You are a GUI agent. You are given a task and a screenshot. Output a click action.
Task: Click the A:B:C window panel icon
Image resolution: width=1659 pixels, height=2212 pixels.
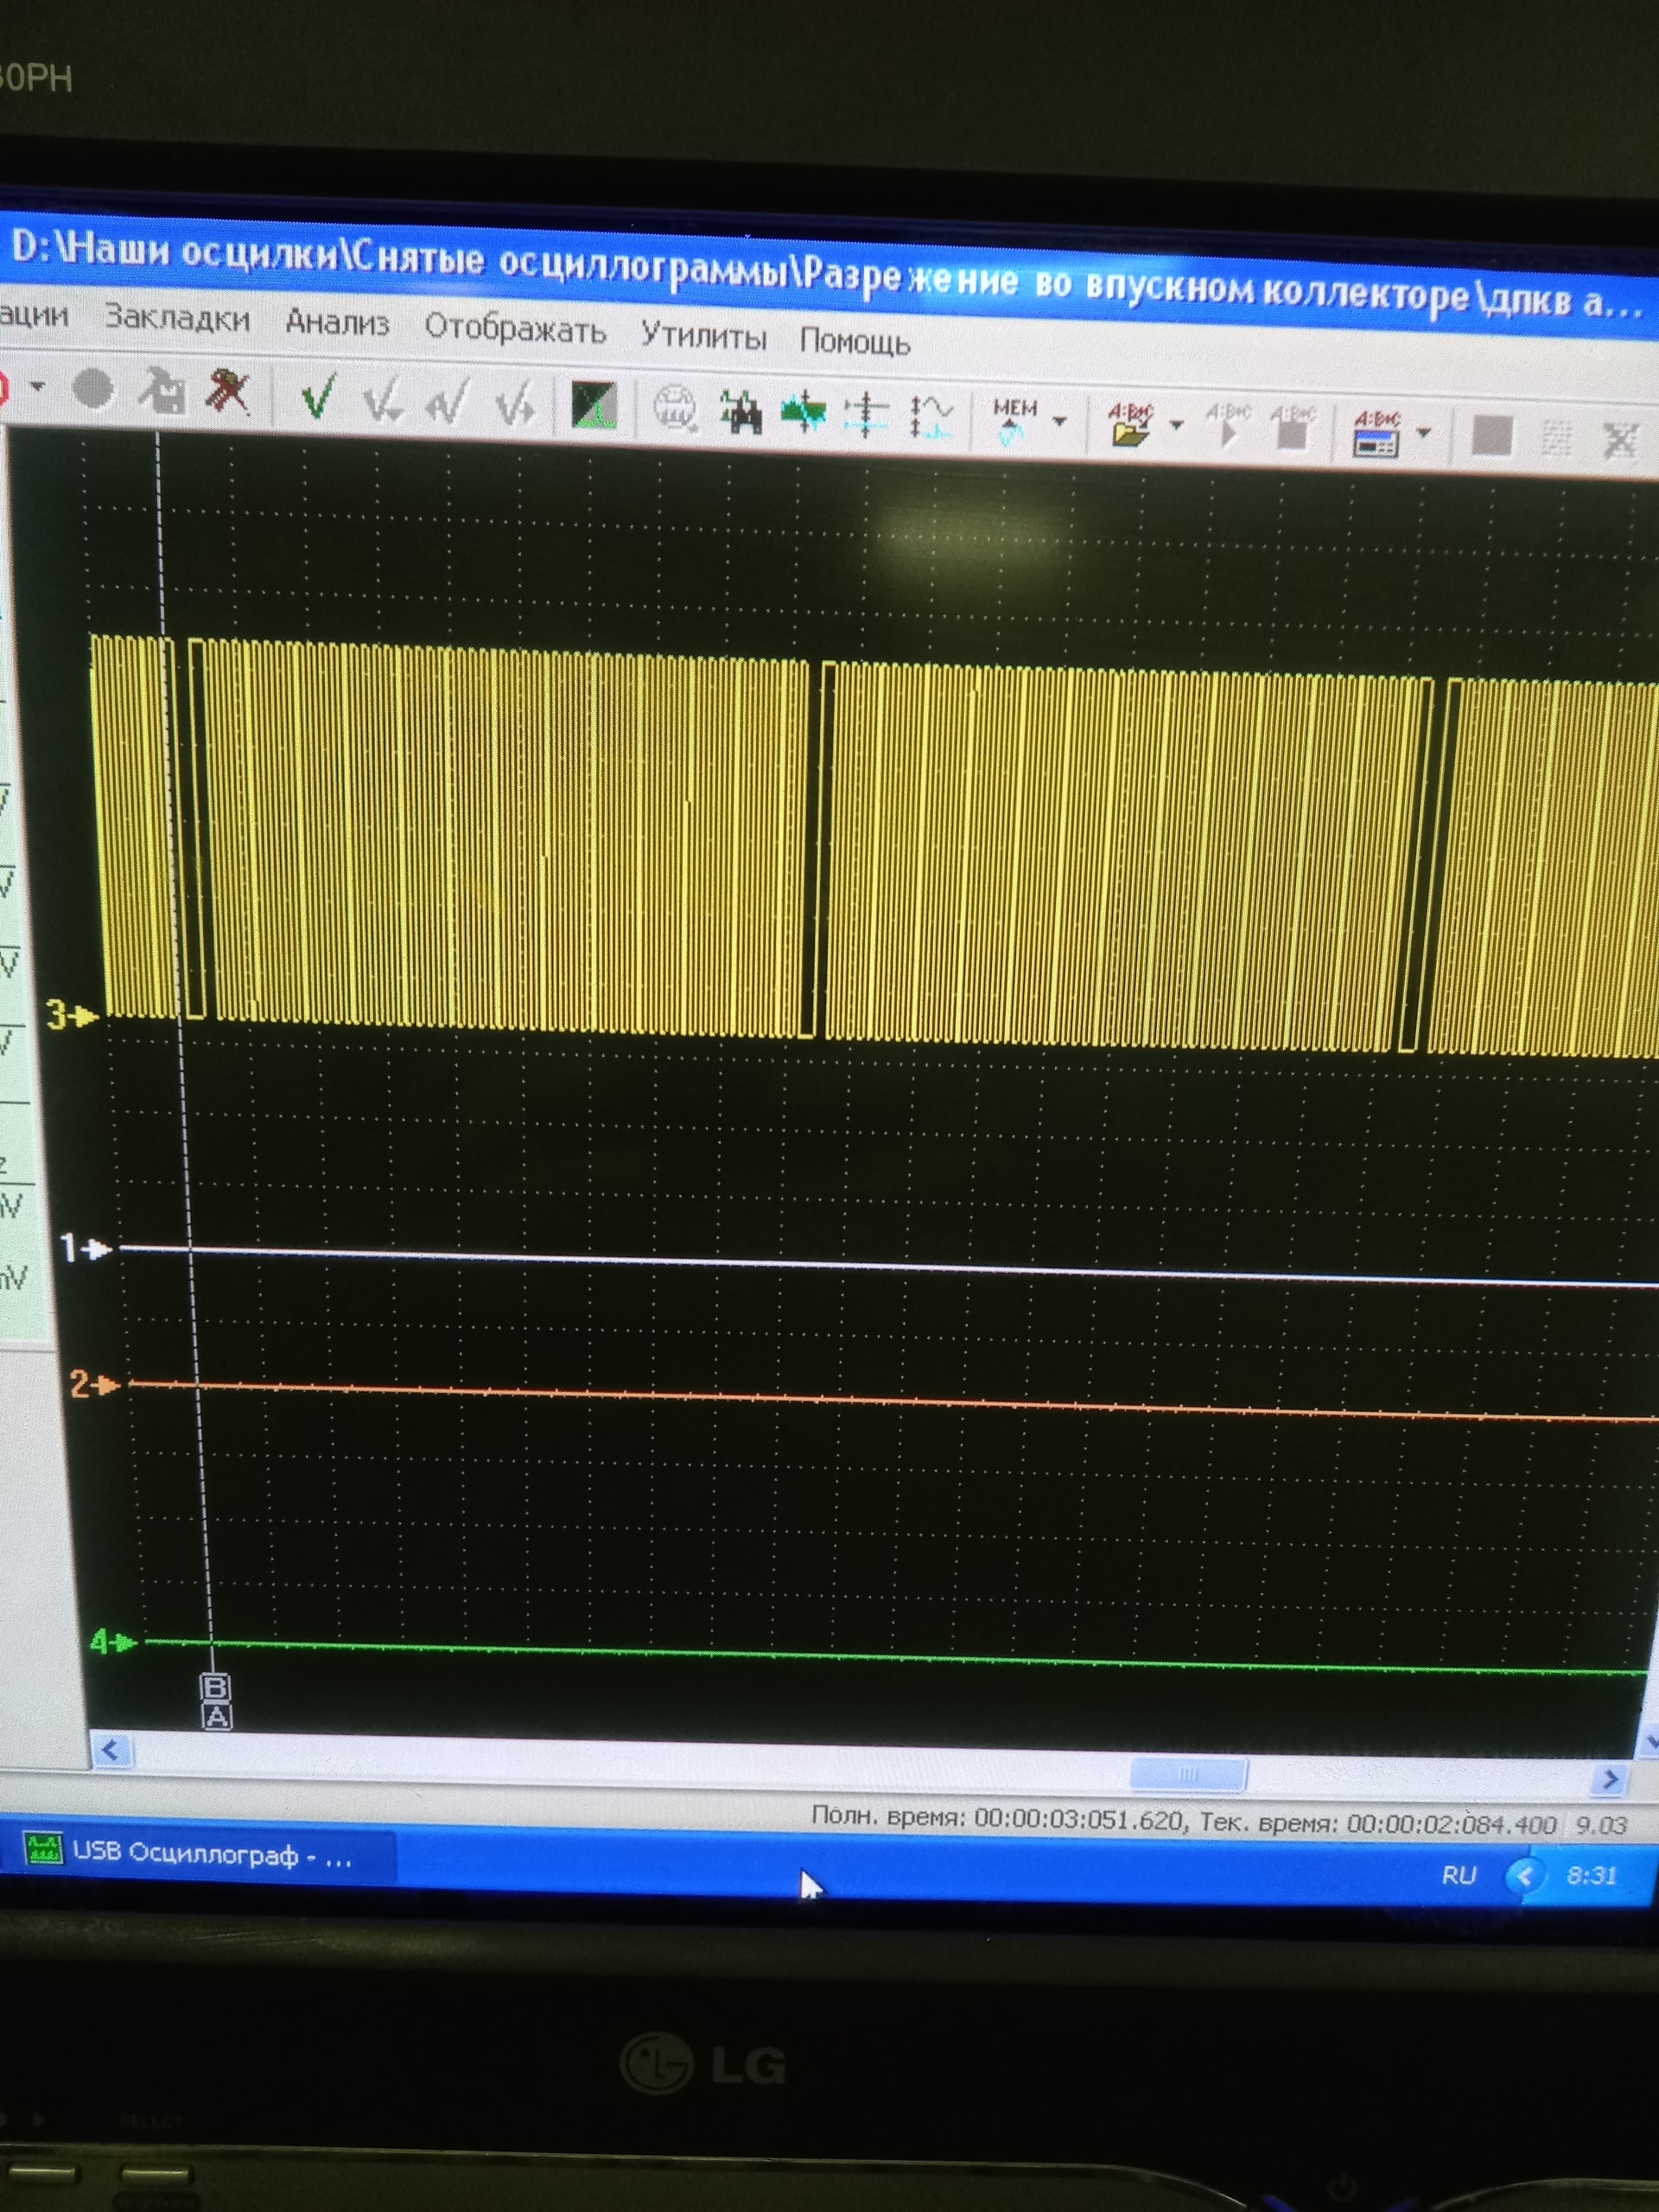tap(1376, 433)
